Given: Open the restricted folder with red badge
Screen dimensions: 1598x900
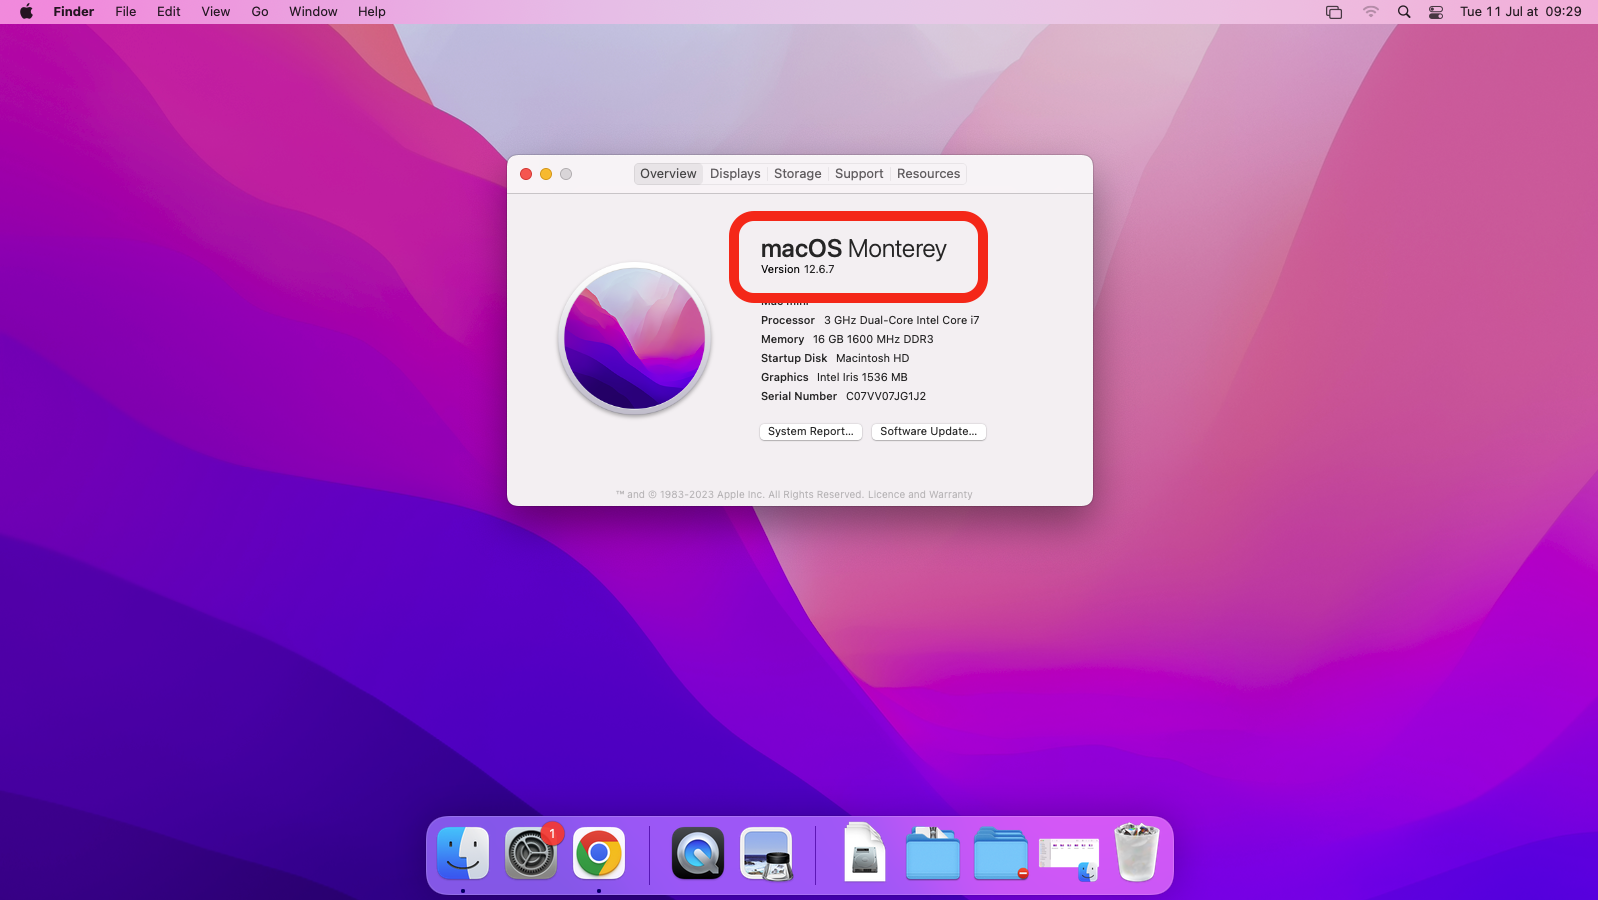Looking at the screenshot, I should (1001, 853).
